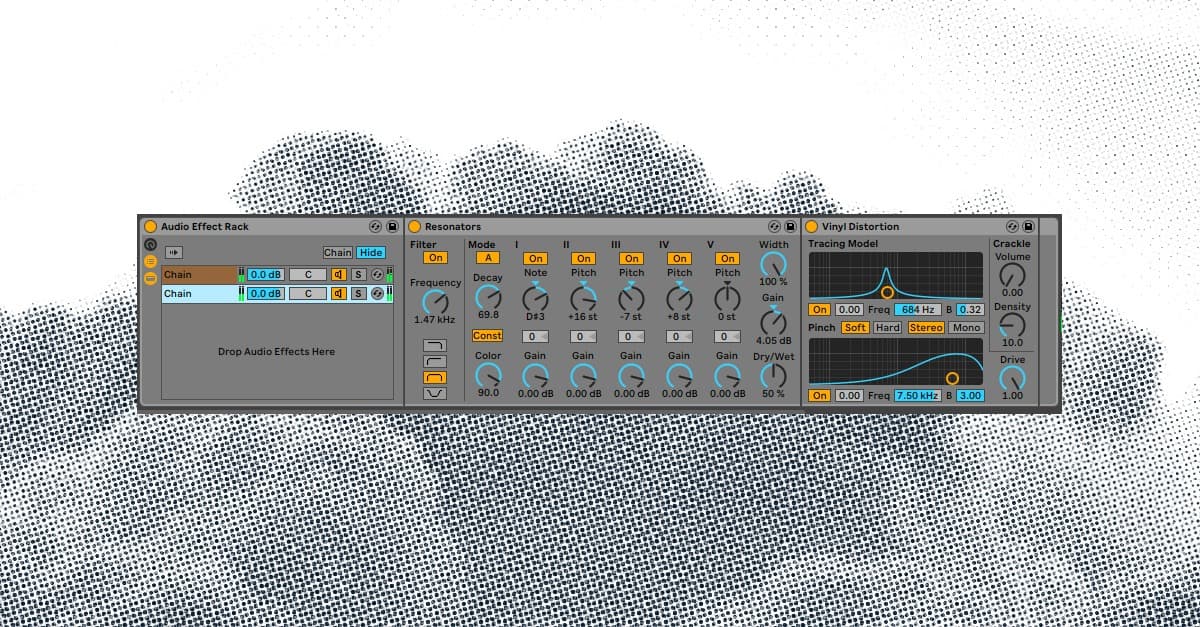Viewport: 1200px width, 627px height.
Task: Click Audio Effect Rack hot-swap preset icon
Action: pyautogui.click(x=376, y=227)
